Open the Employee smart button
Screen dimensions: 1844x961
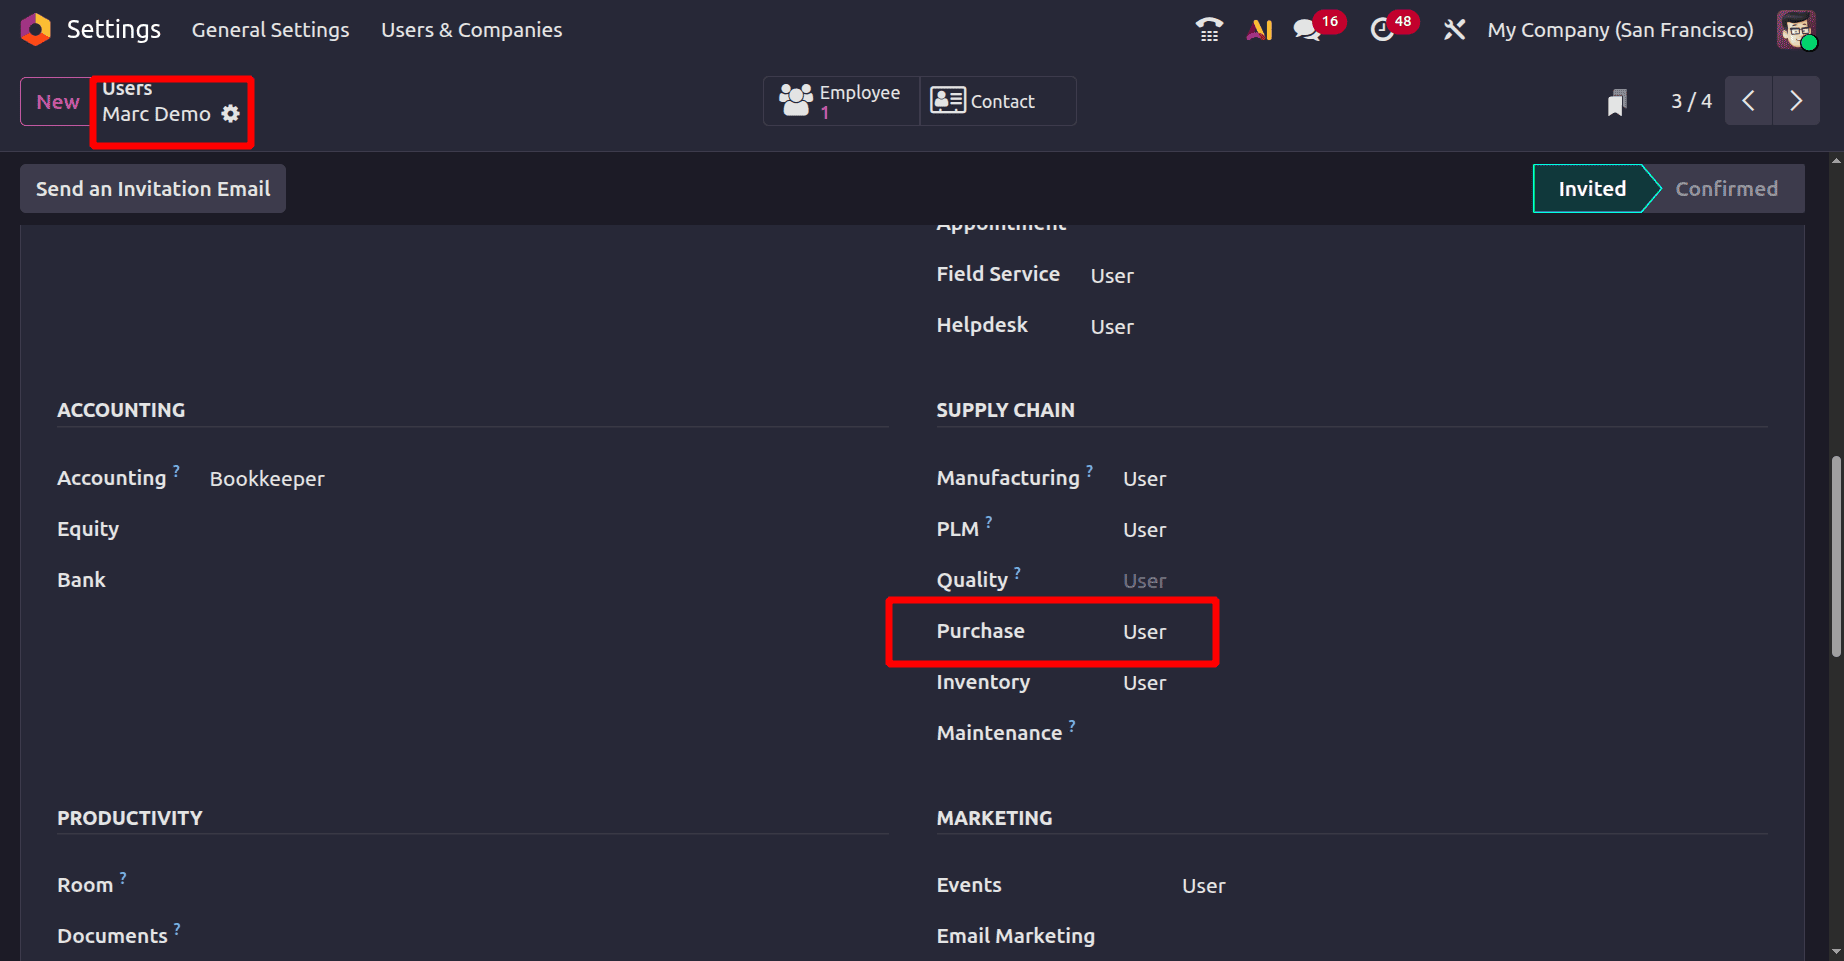click(x=841, y=101)
